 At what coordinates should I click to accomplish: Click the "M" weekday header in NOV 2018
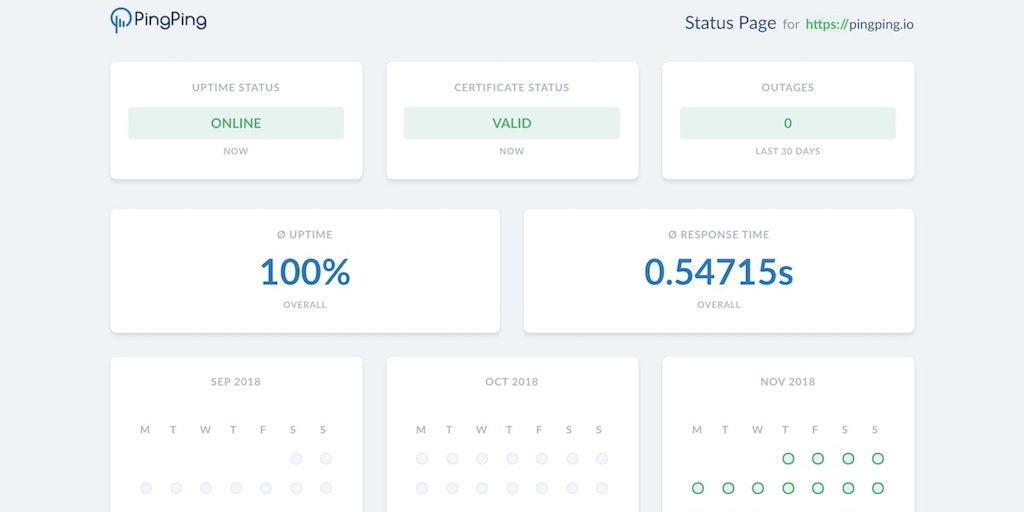click(x=697, y=430)
